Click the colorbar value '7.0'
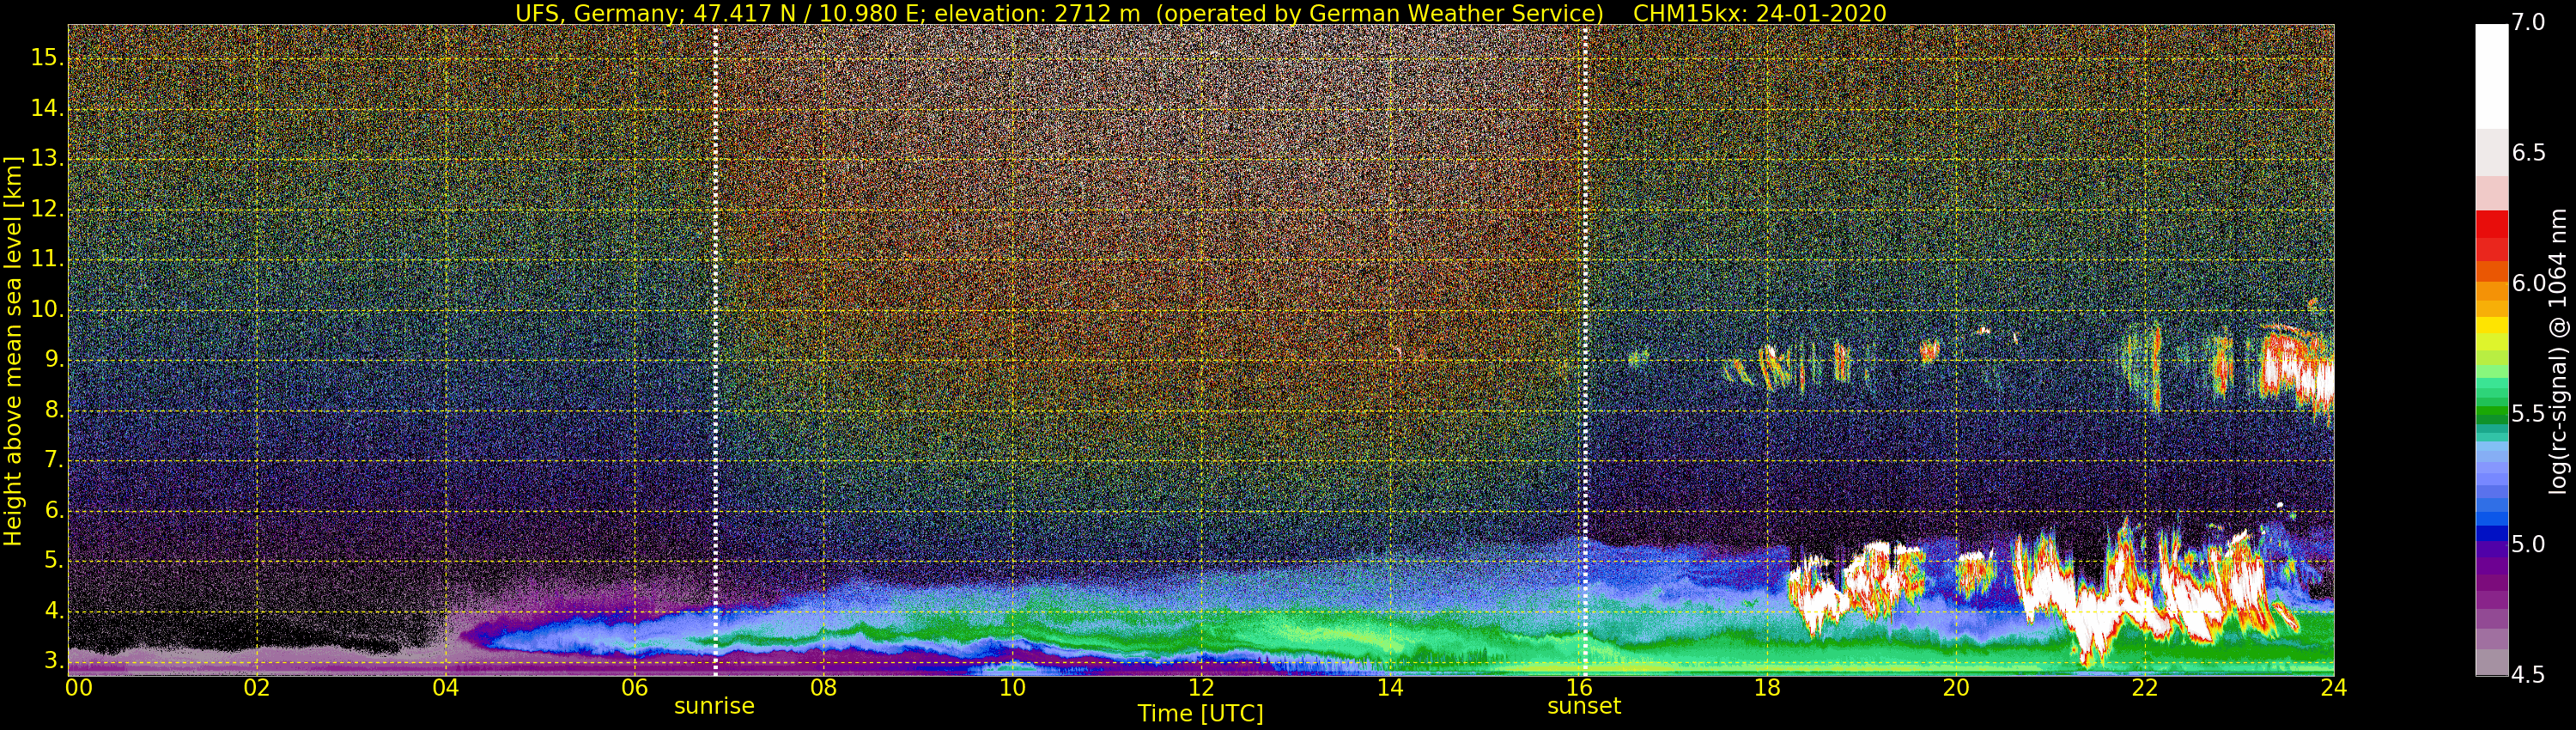This screenshot has height=730, width=2576. tap(2528, 22)
